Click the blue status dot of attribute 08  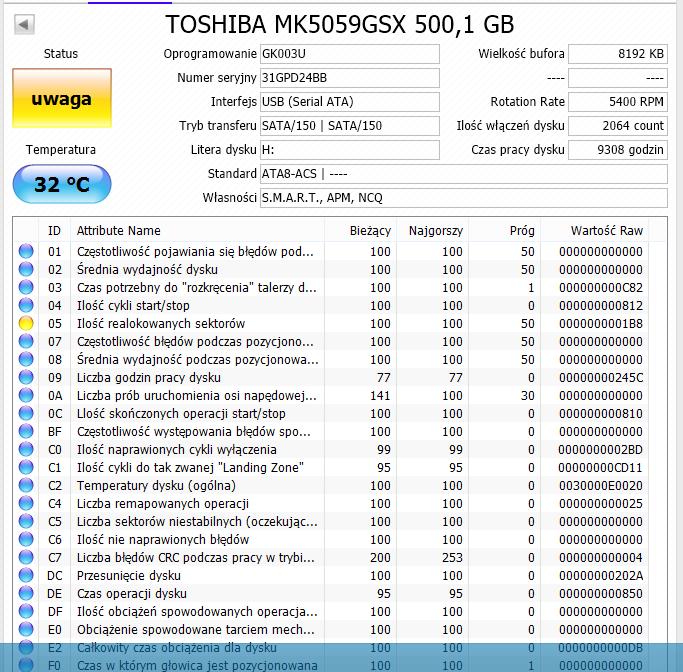click(x=26, y=359)
